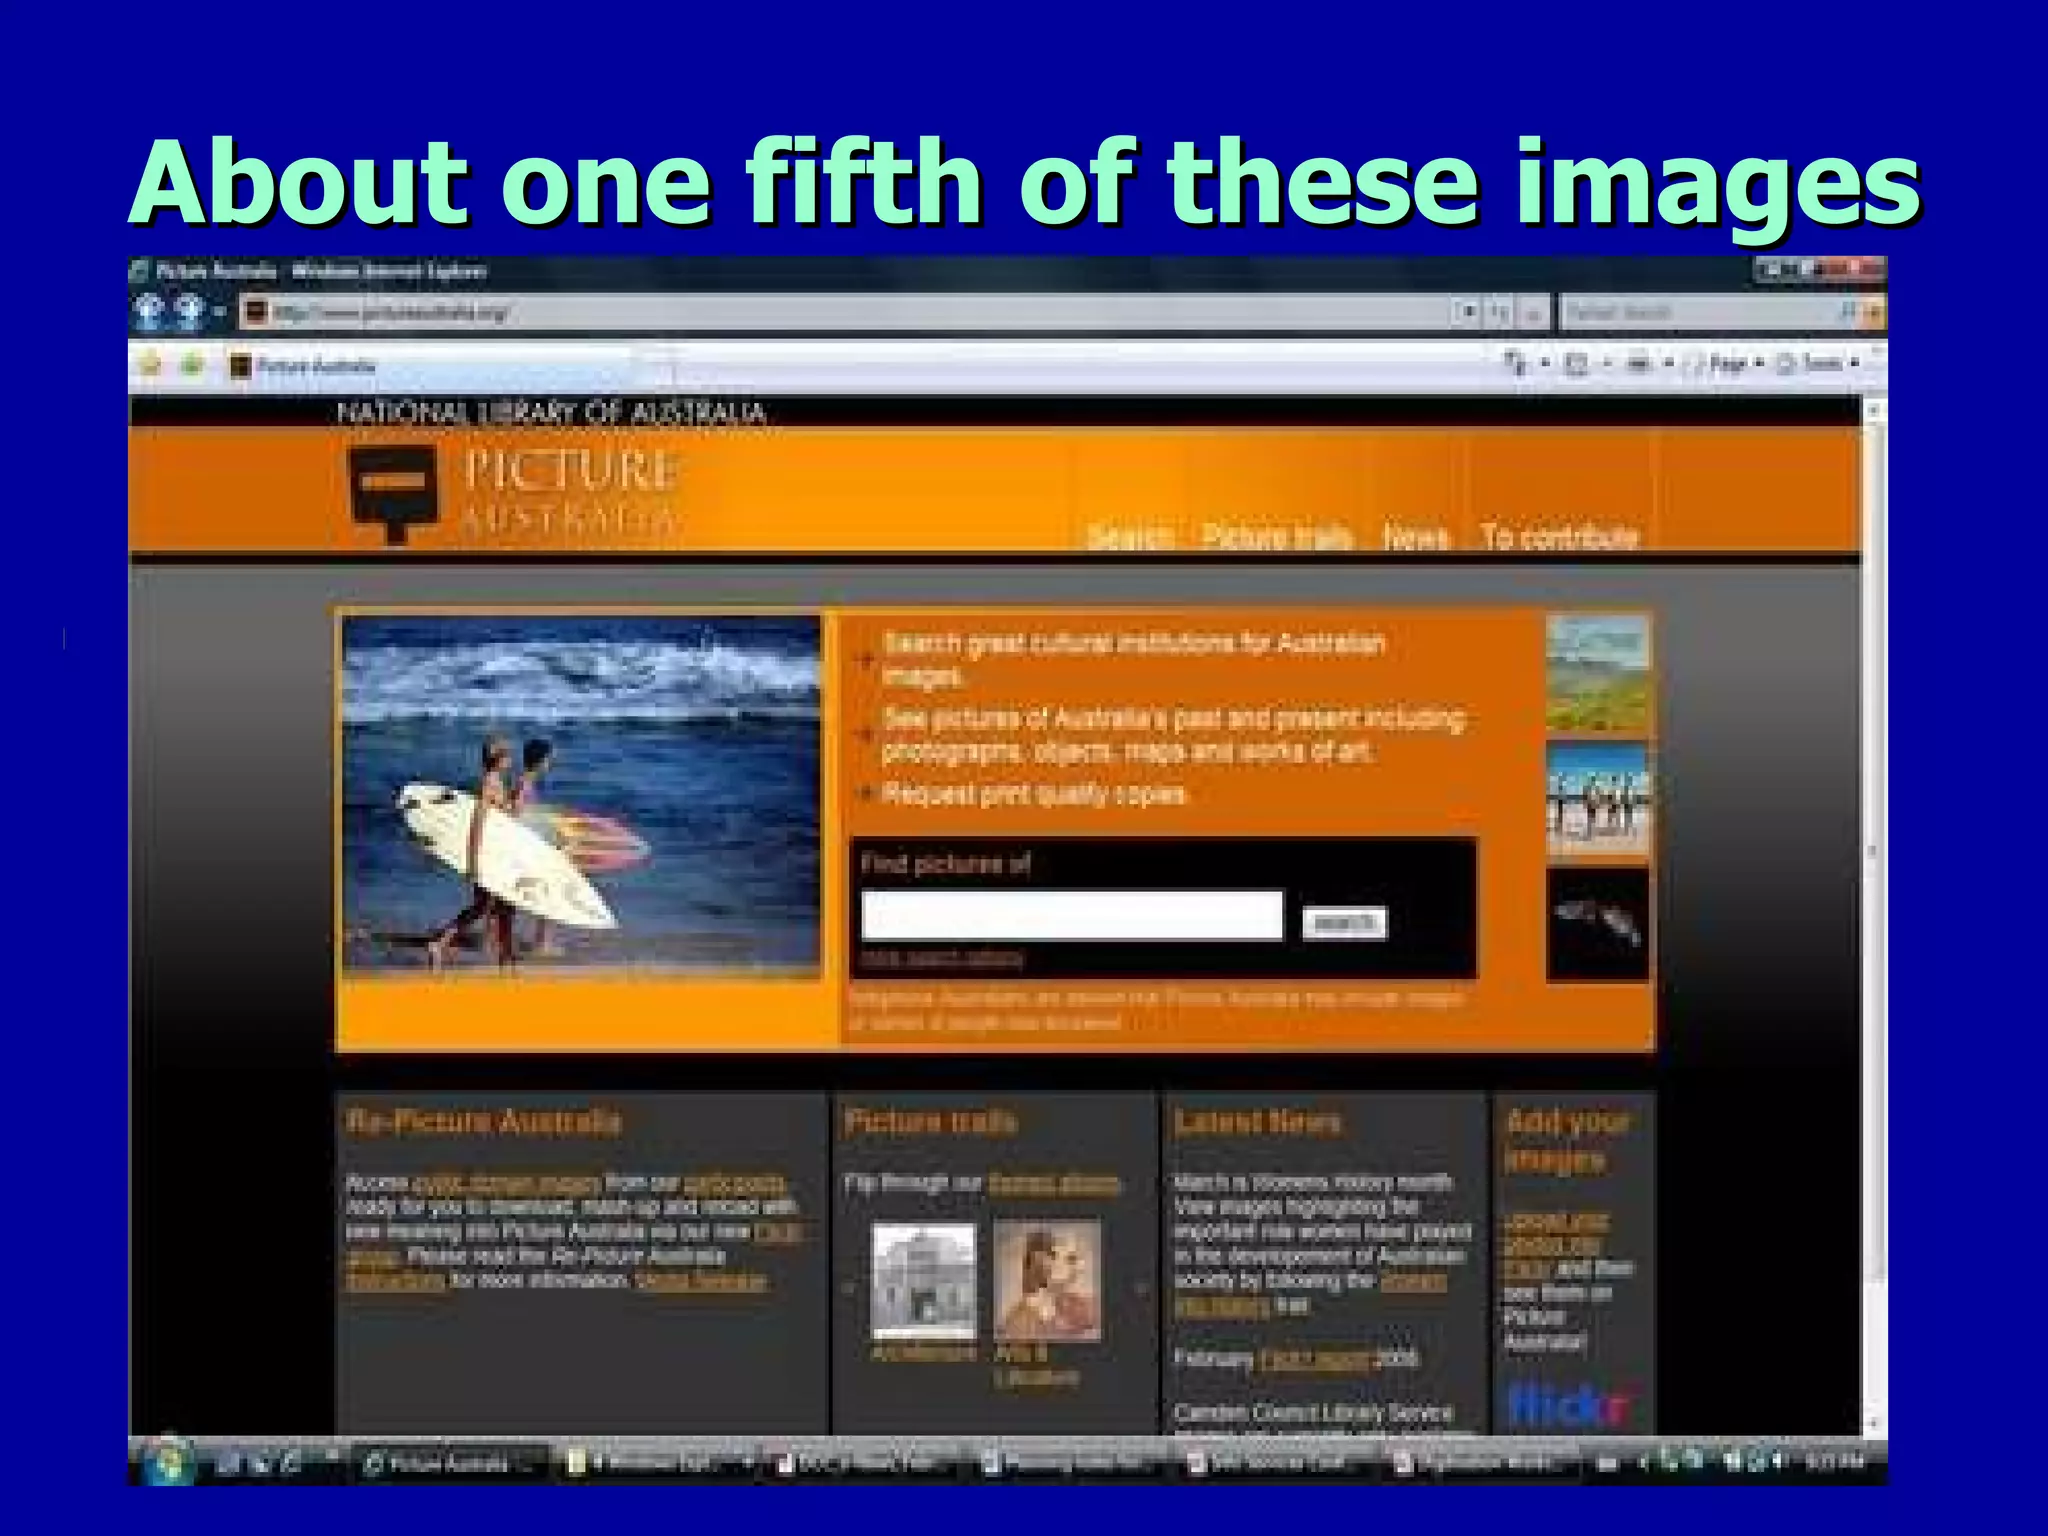Click the Architecture link under Picture trails

pos(923,1354)
